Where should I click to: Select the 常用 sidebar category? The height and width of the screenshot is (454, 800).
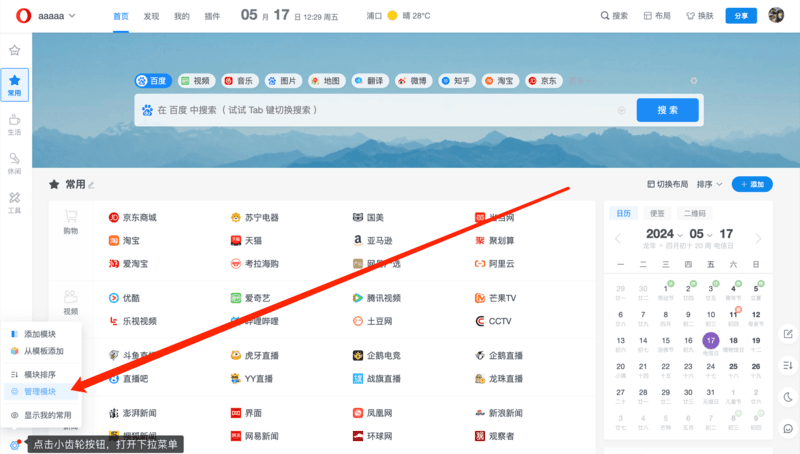[x=14, y=85]
